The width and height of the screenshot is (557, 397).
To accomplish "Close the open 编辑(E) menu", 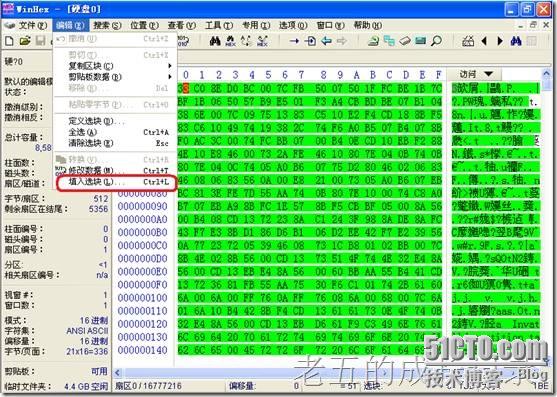I will click(70, 26).
